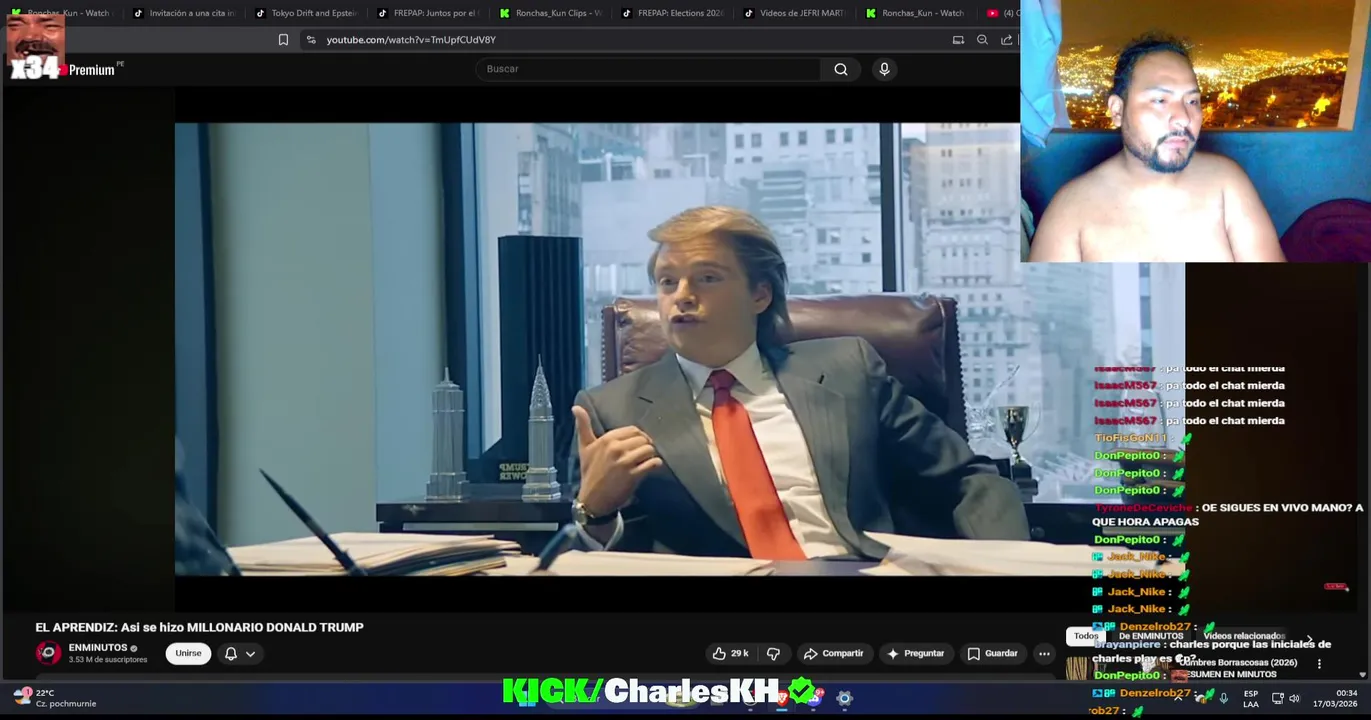
Task: Open three-dot menu of Hombres Borrascosas video
Action: coord(1319,663)
